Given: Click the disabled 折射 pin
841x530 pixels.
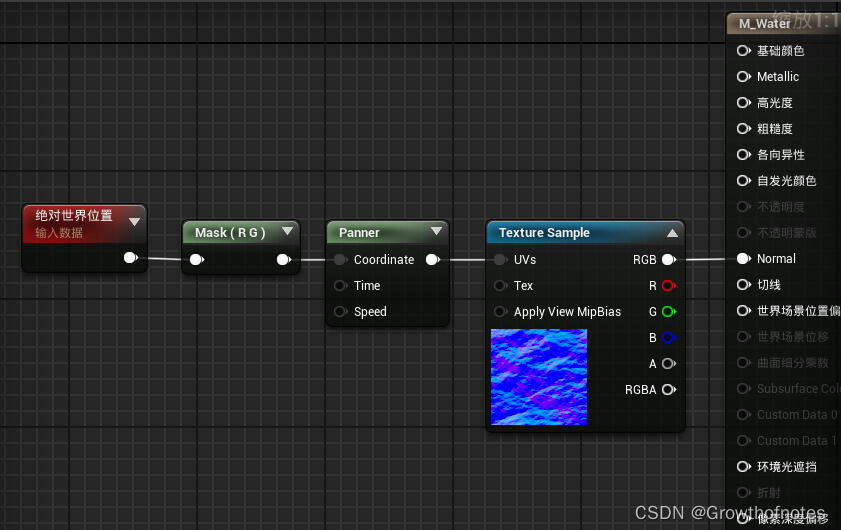Looking at the screenshot, I should pyautogui.click(x=743, y=492).
